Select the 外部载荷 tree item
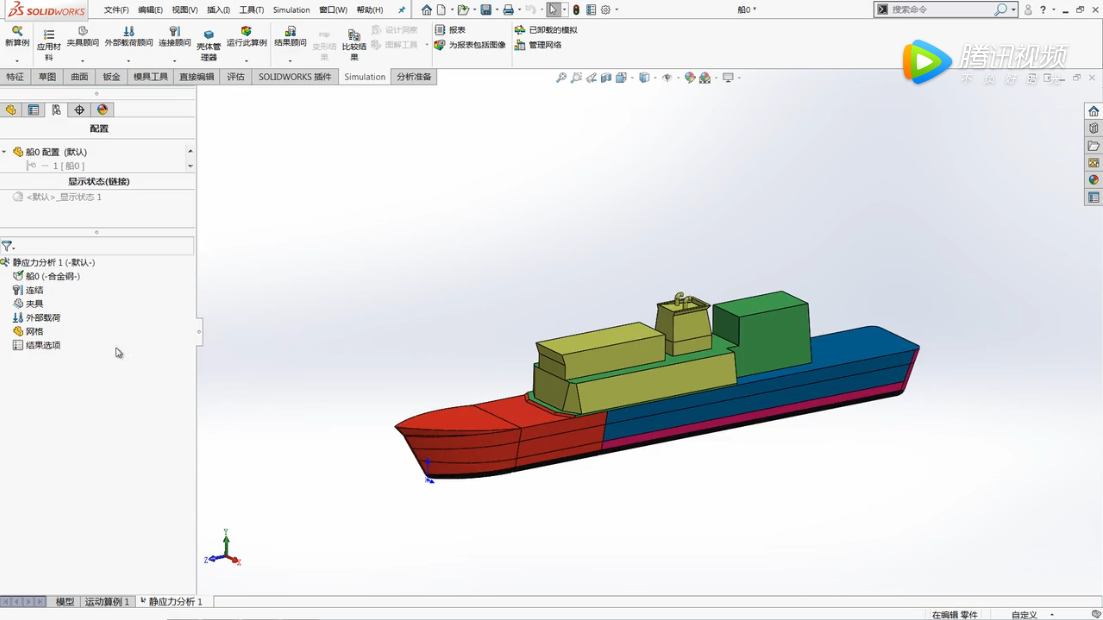 [37, 317]
